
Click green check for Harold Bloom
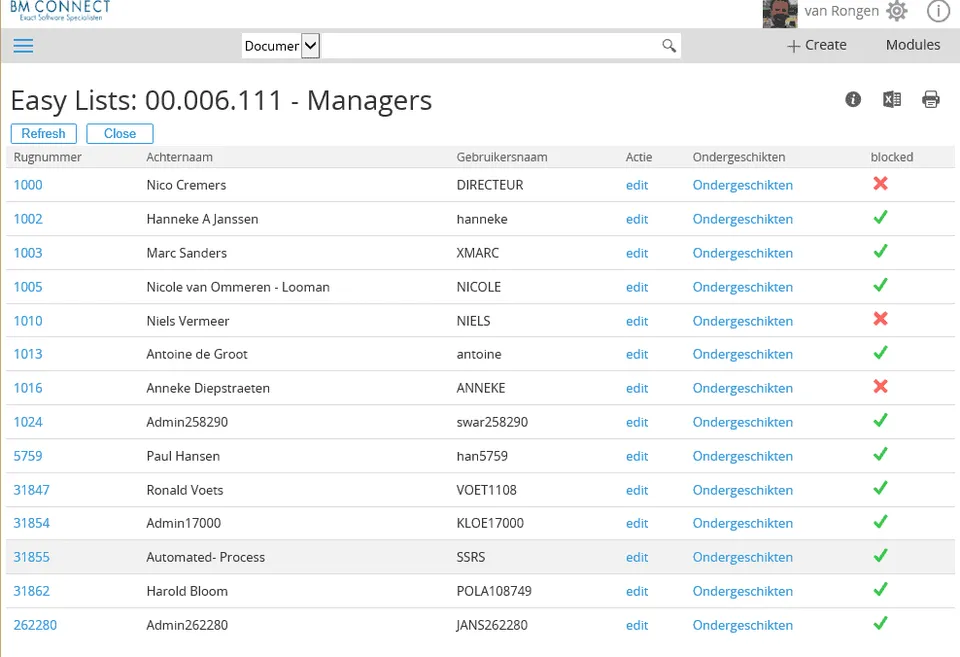[880, 590]
